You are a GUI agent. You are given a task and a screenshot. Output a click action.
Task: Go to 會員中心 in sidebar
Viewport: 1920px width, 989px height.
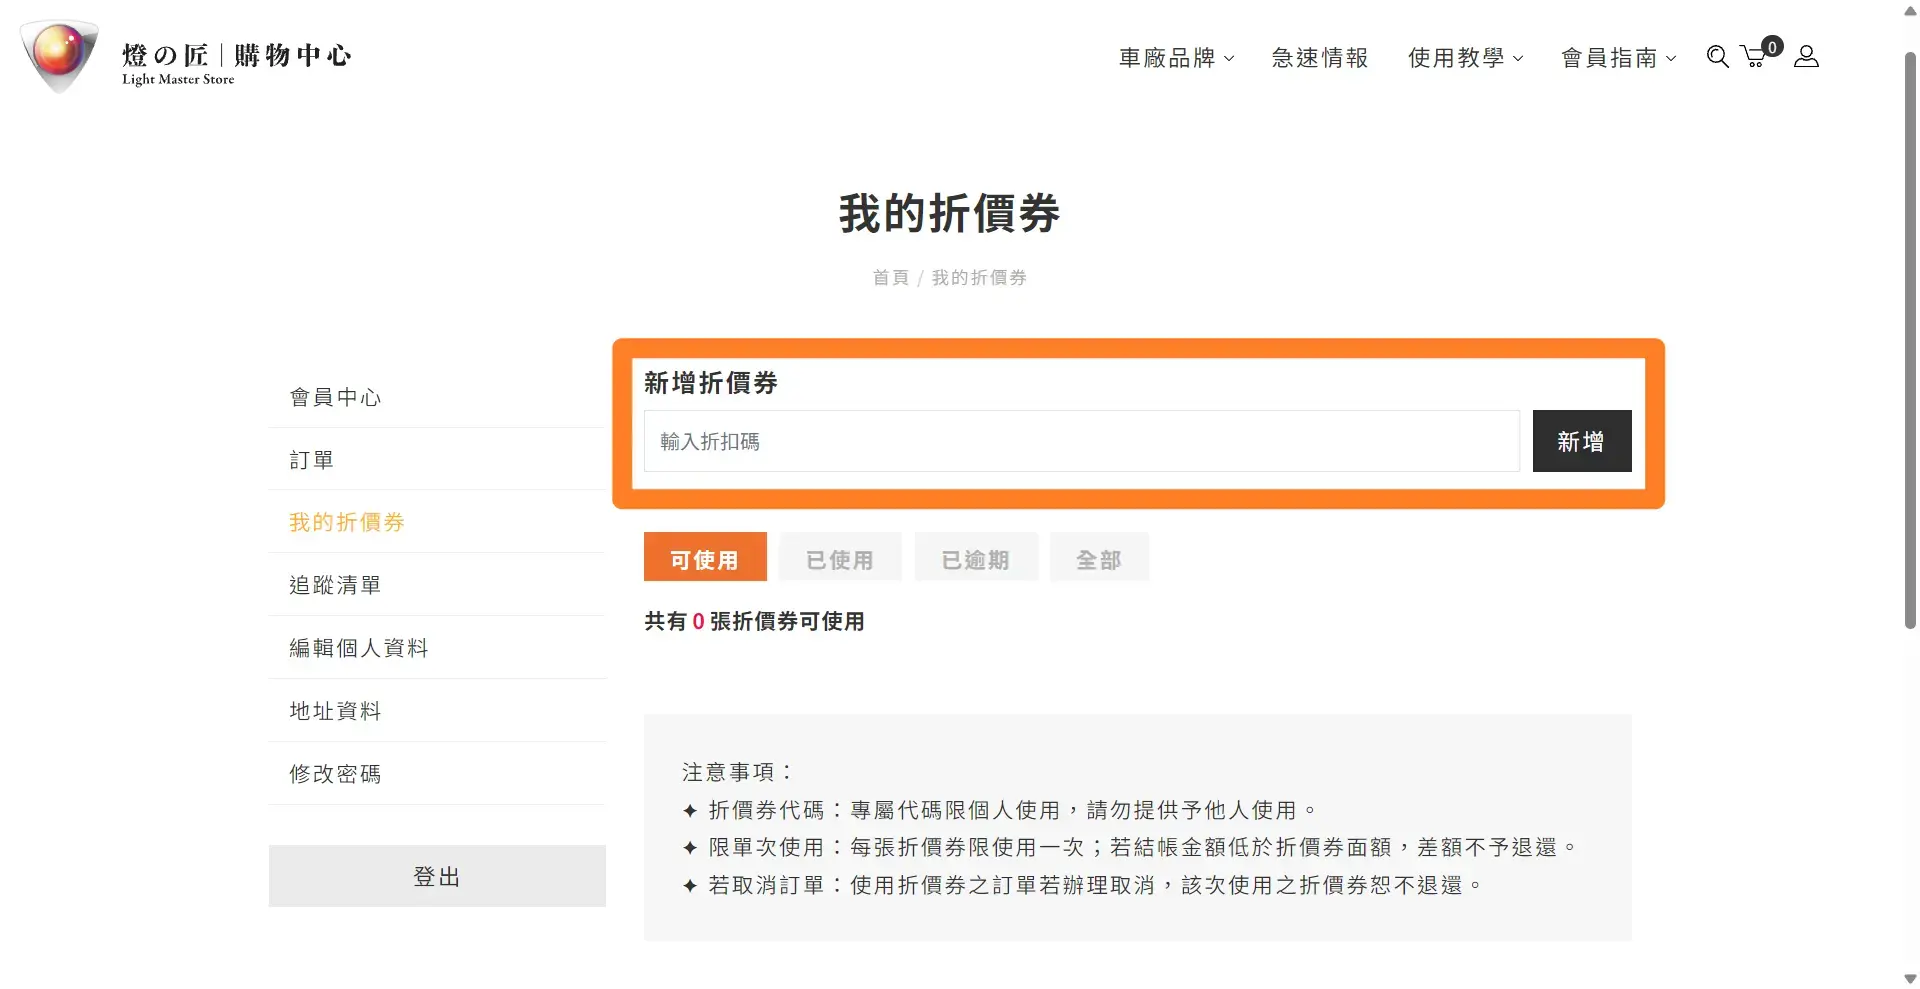point(437,397)
